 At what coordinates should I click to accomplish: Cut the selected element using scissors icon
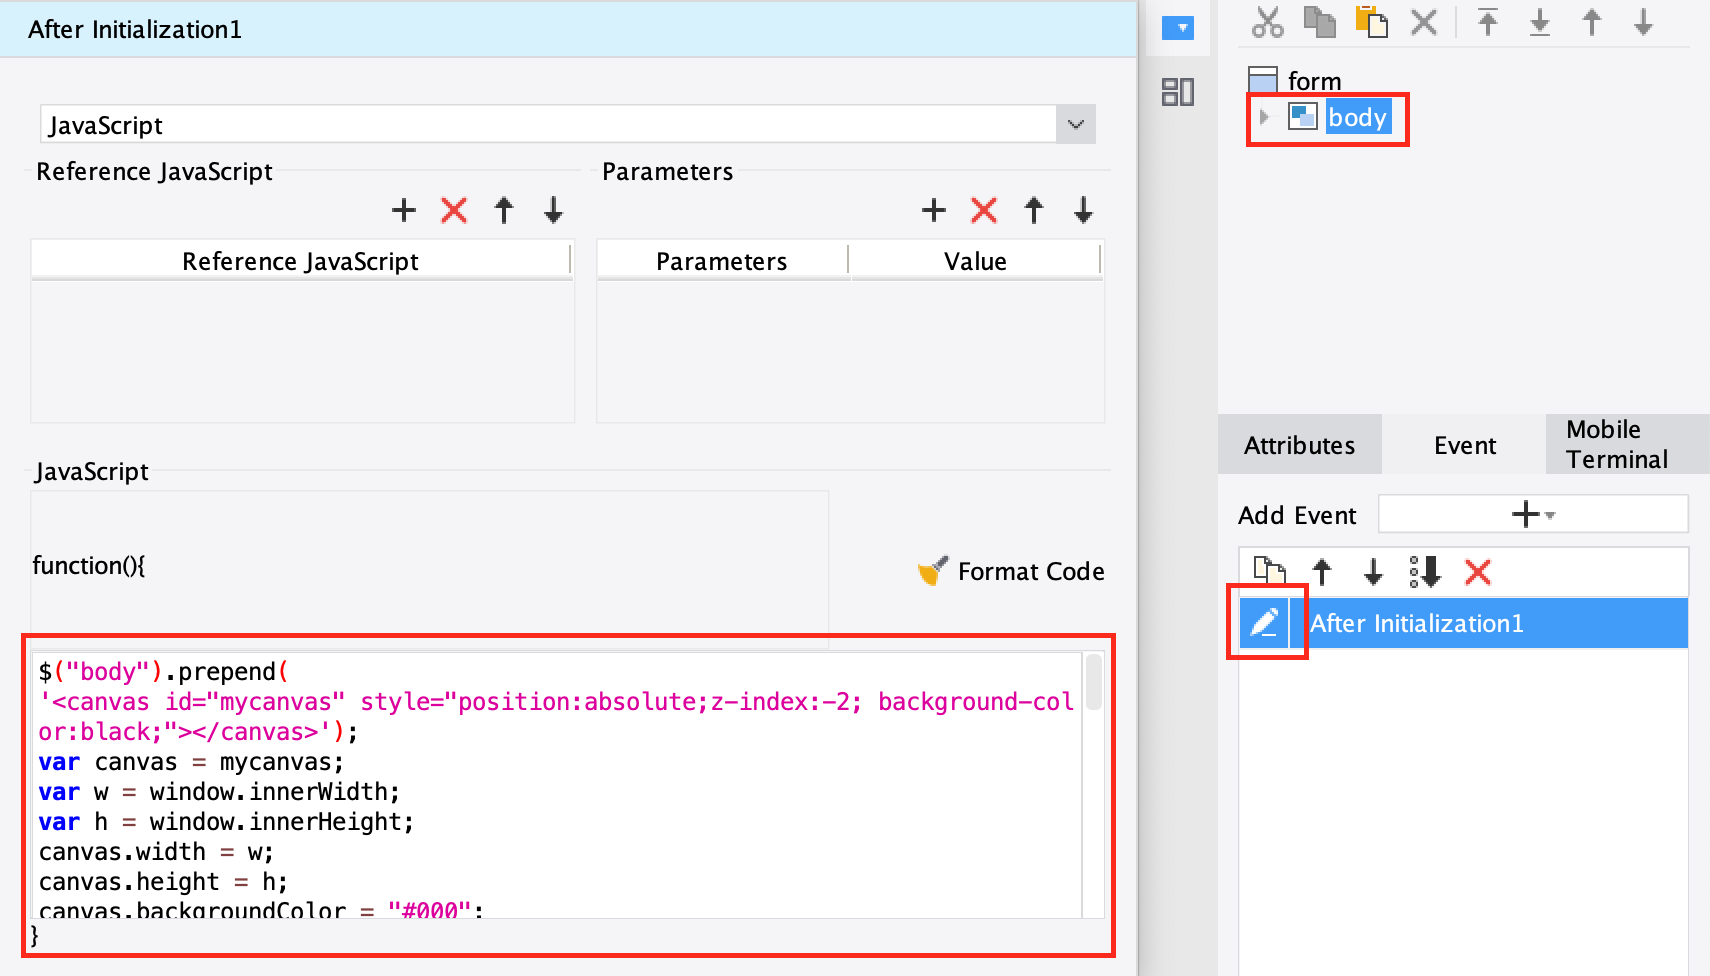pyautogui.click(x=1267, y=22)
